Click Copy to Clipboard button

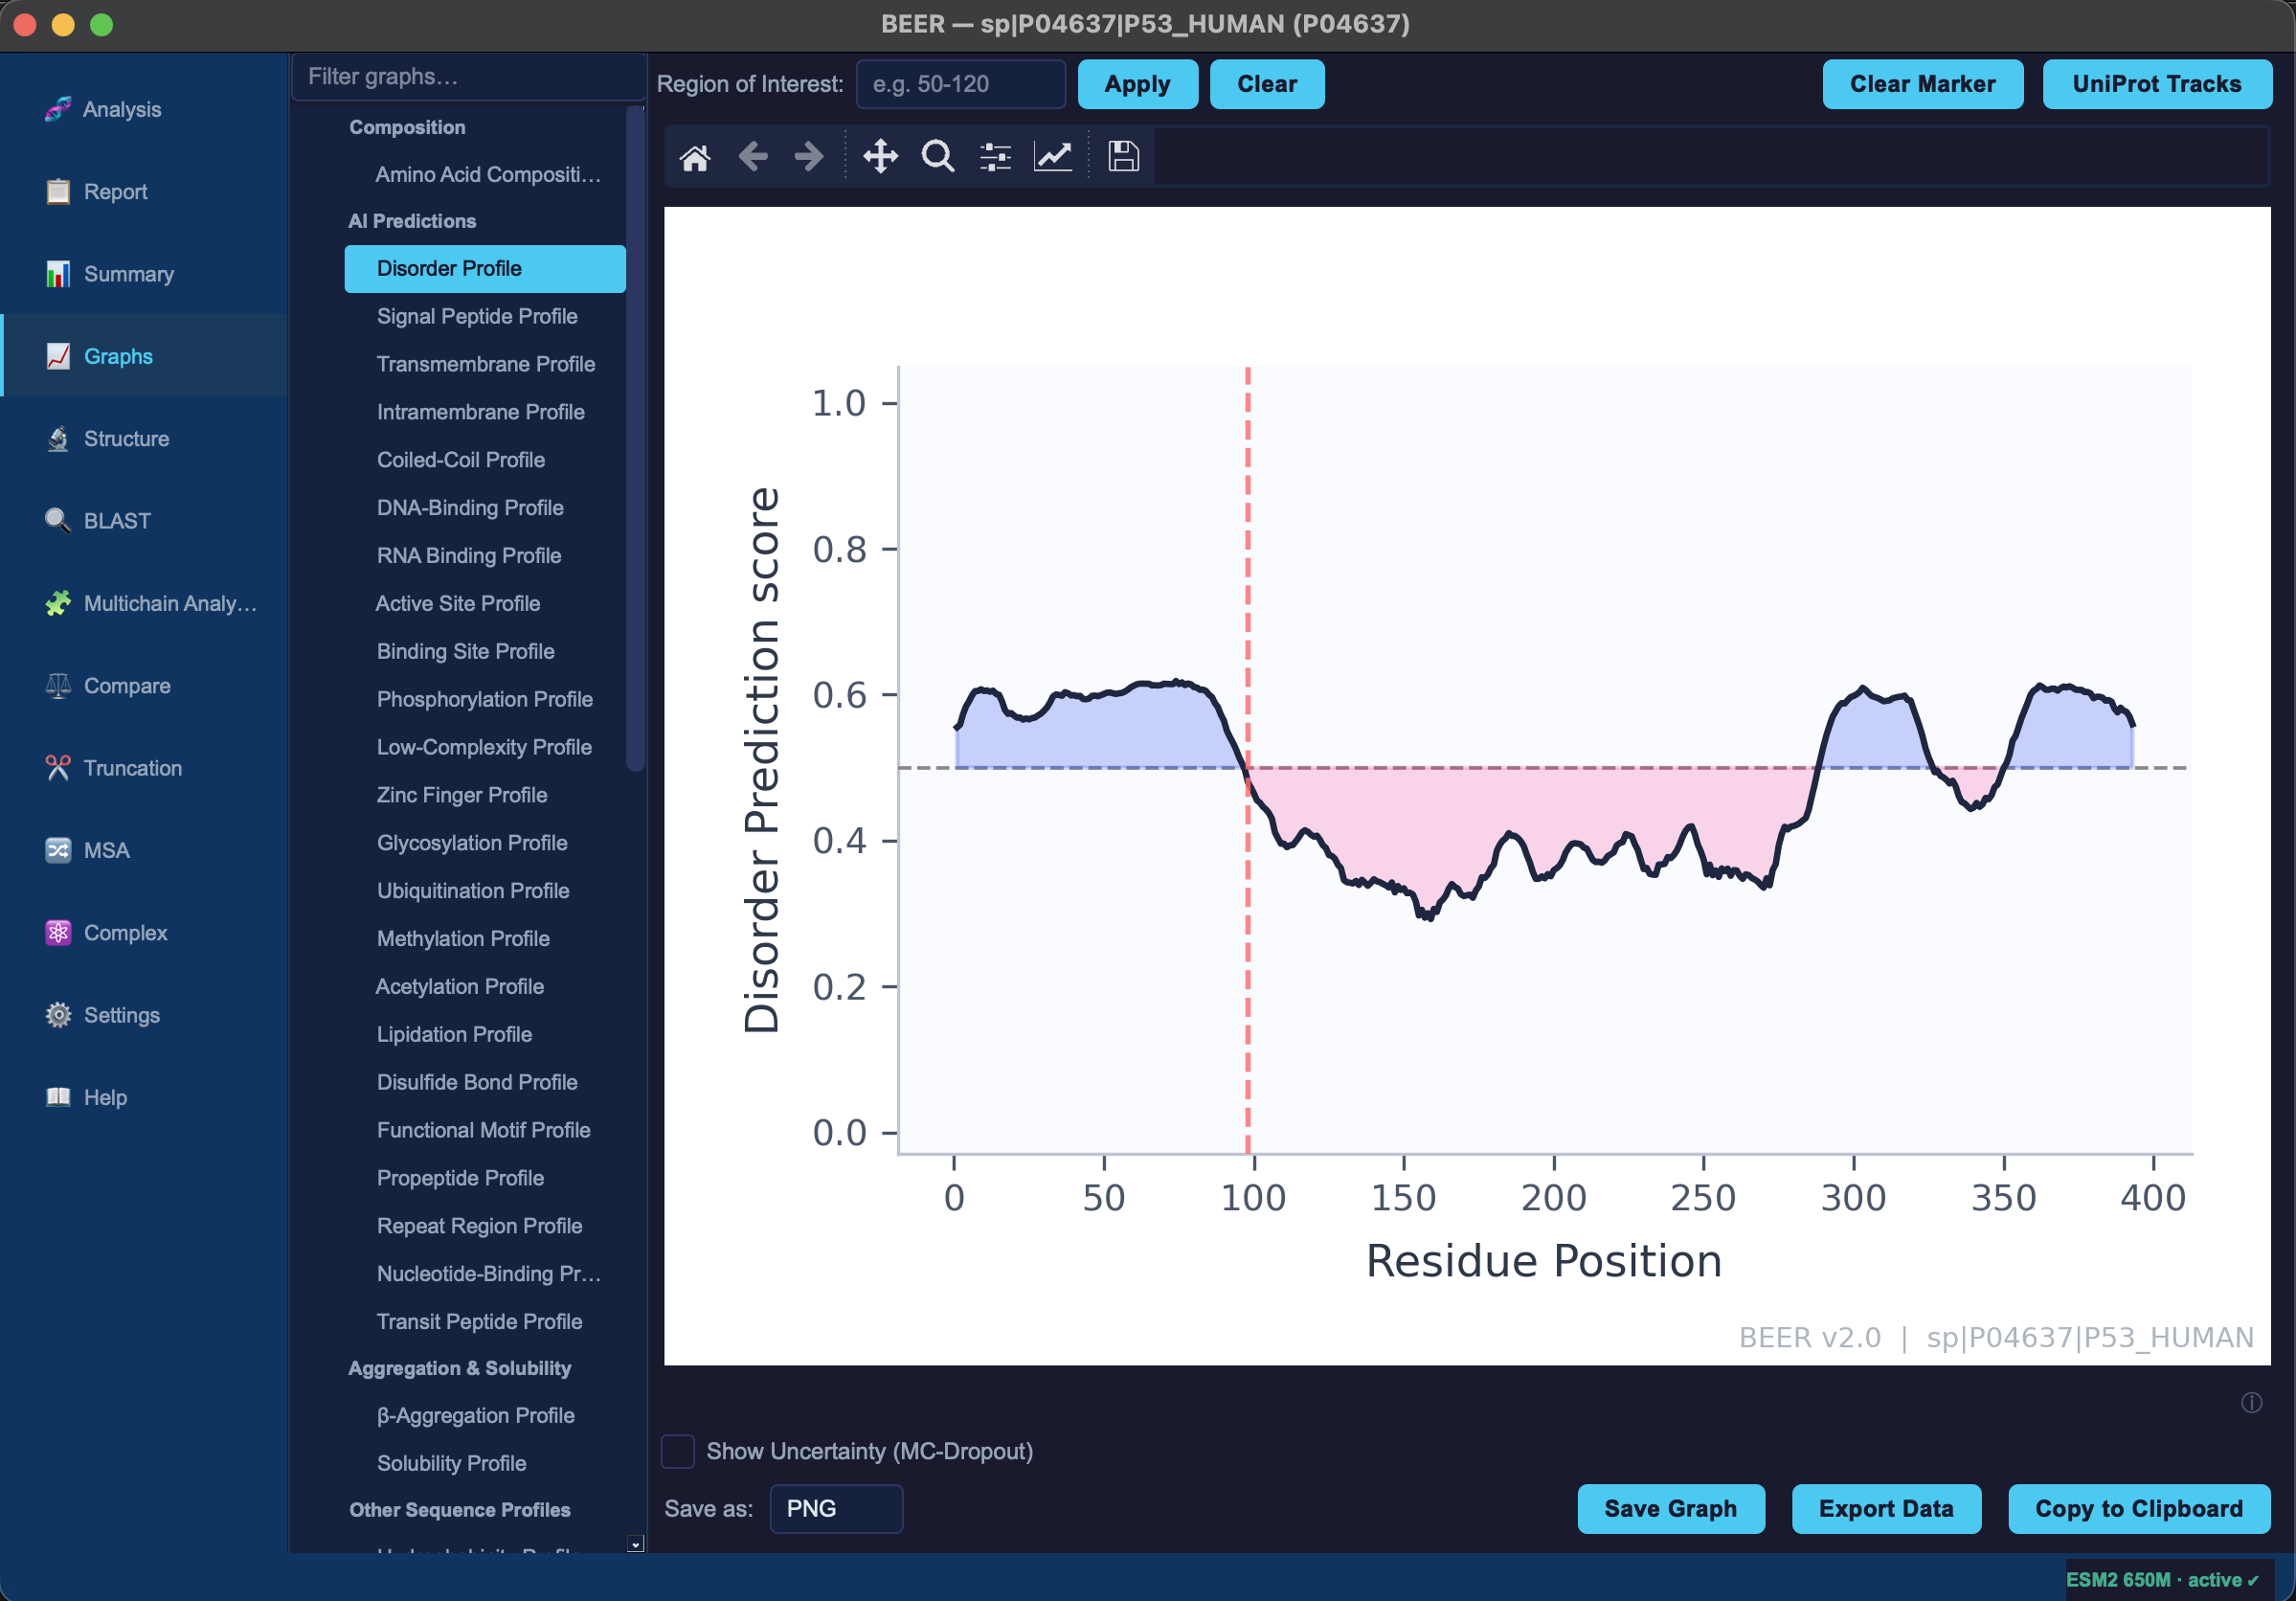click(x=2139, y=1508)
